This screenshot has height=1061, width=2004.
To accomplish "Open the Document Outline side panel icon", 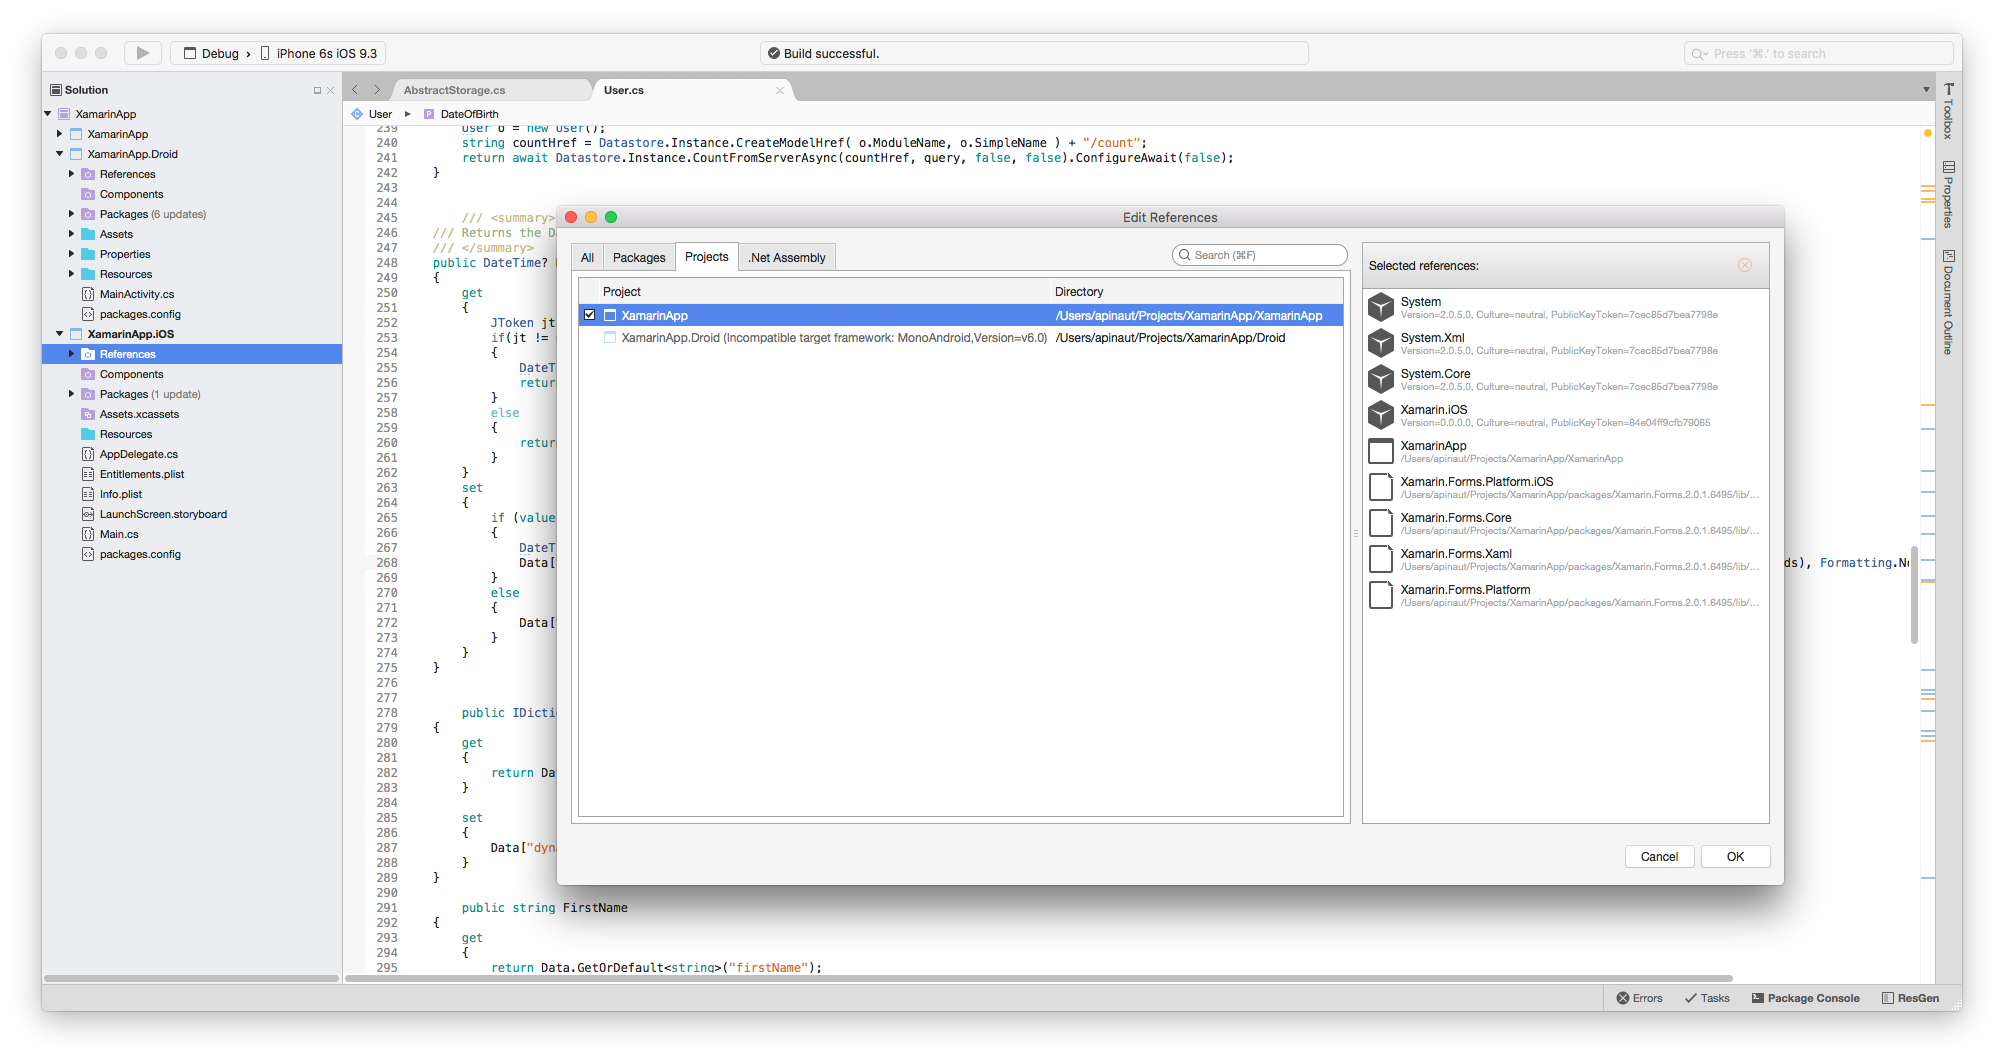I will click(x=1948, y=302).
